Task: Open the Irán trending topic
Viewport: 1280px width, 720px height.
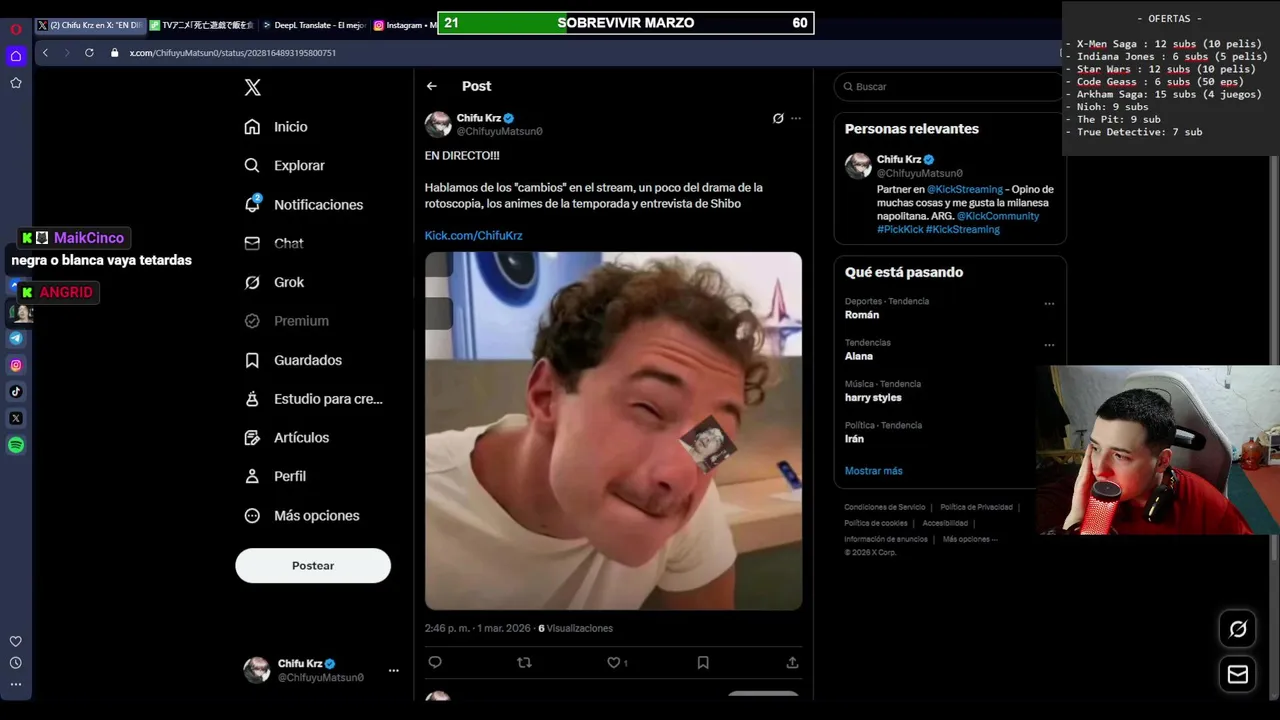Action: pos(854,439)
